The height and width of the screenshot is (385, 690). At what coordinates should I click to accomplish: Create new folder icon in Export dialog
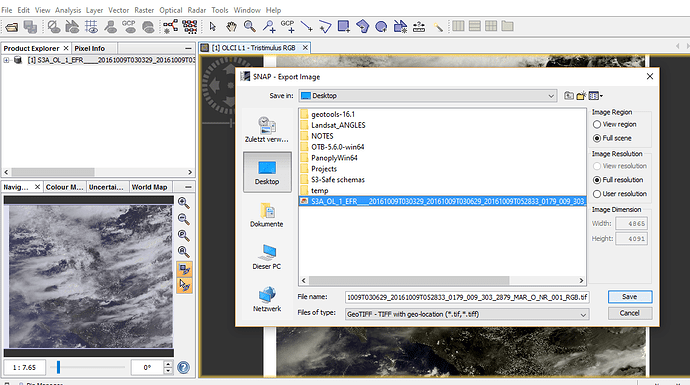point(581,95)
